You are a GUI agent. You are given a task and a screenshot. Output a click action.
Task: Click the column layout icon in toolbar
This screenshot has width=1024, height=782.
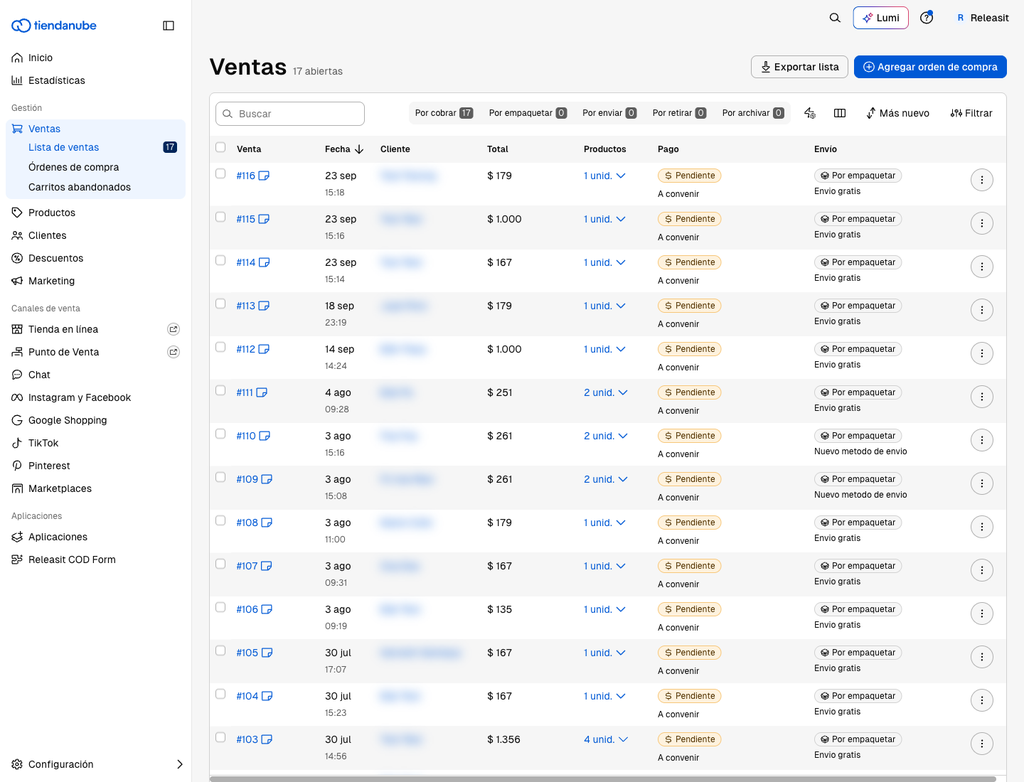click(840, 113)
